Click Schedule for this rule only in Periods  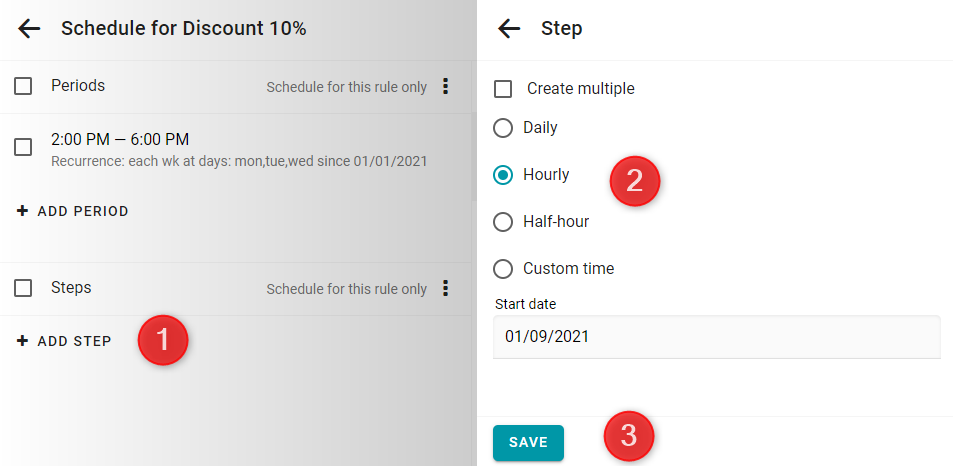coord(346,87)
